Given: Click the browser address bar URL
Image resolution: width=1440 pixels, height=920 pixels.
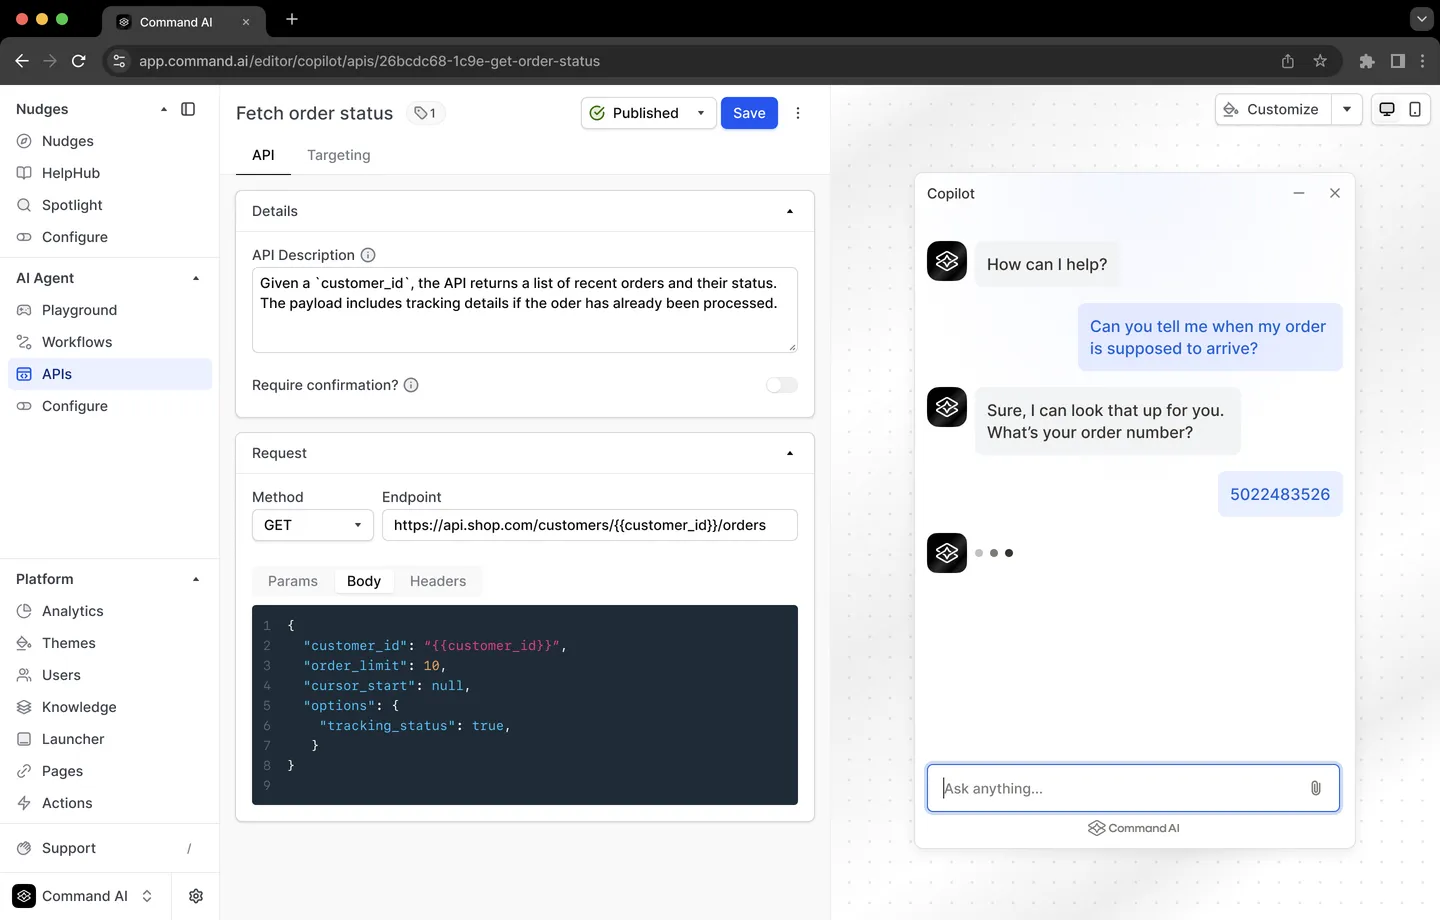Looking at the screenshot, I should [369, 61].
